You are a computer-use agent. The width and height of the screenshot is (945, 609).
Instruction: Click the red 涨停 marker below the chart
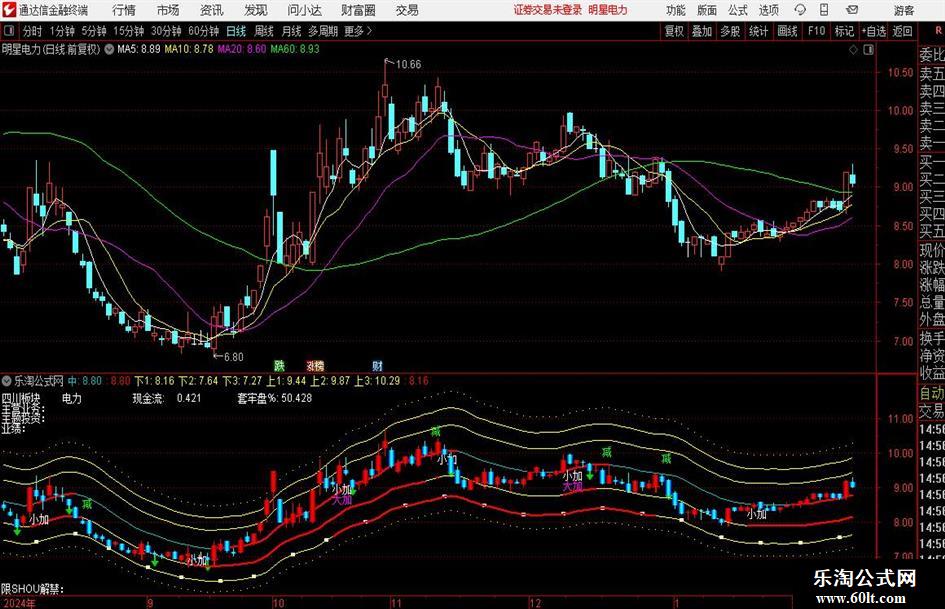[315, 365]
